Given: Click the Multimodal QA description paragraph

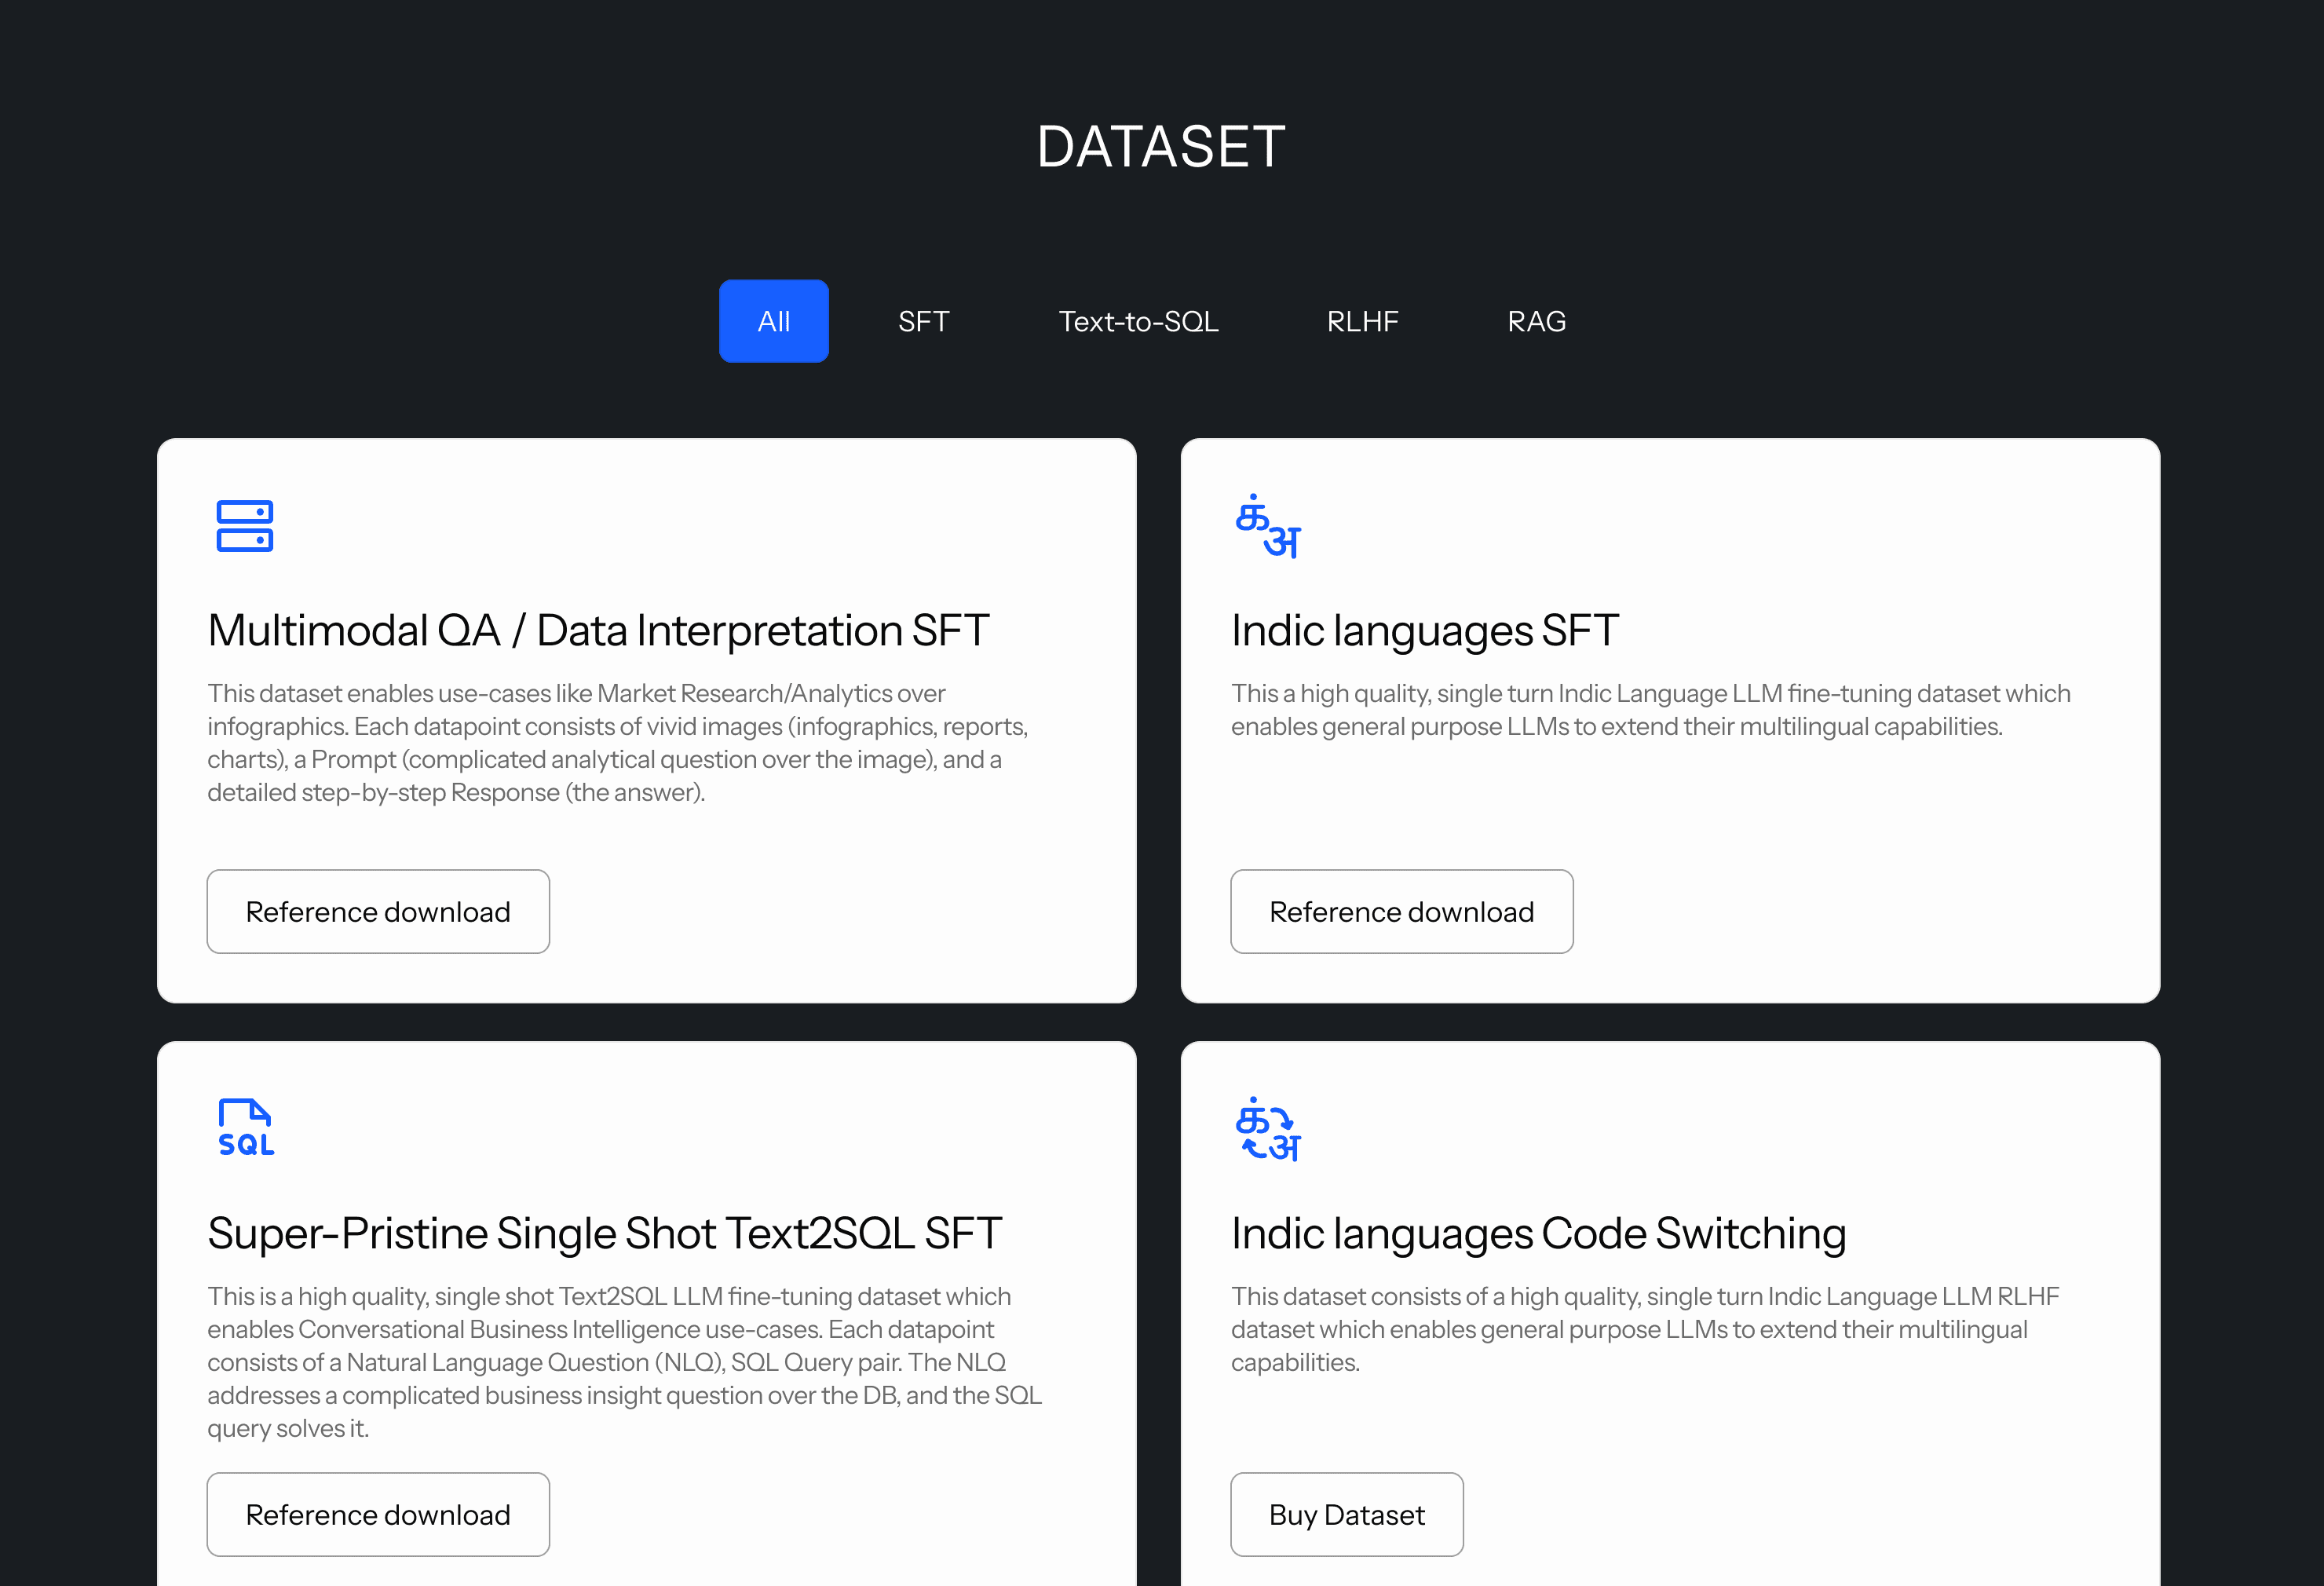Looking at the screenshot, I should [617, 742].
